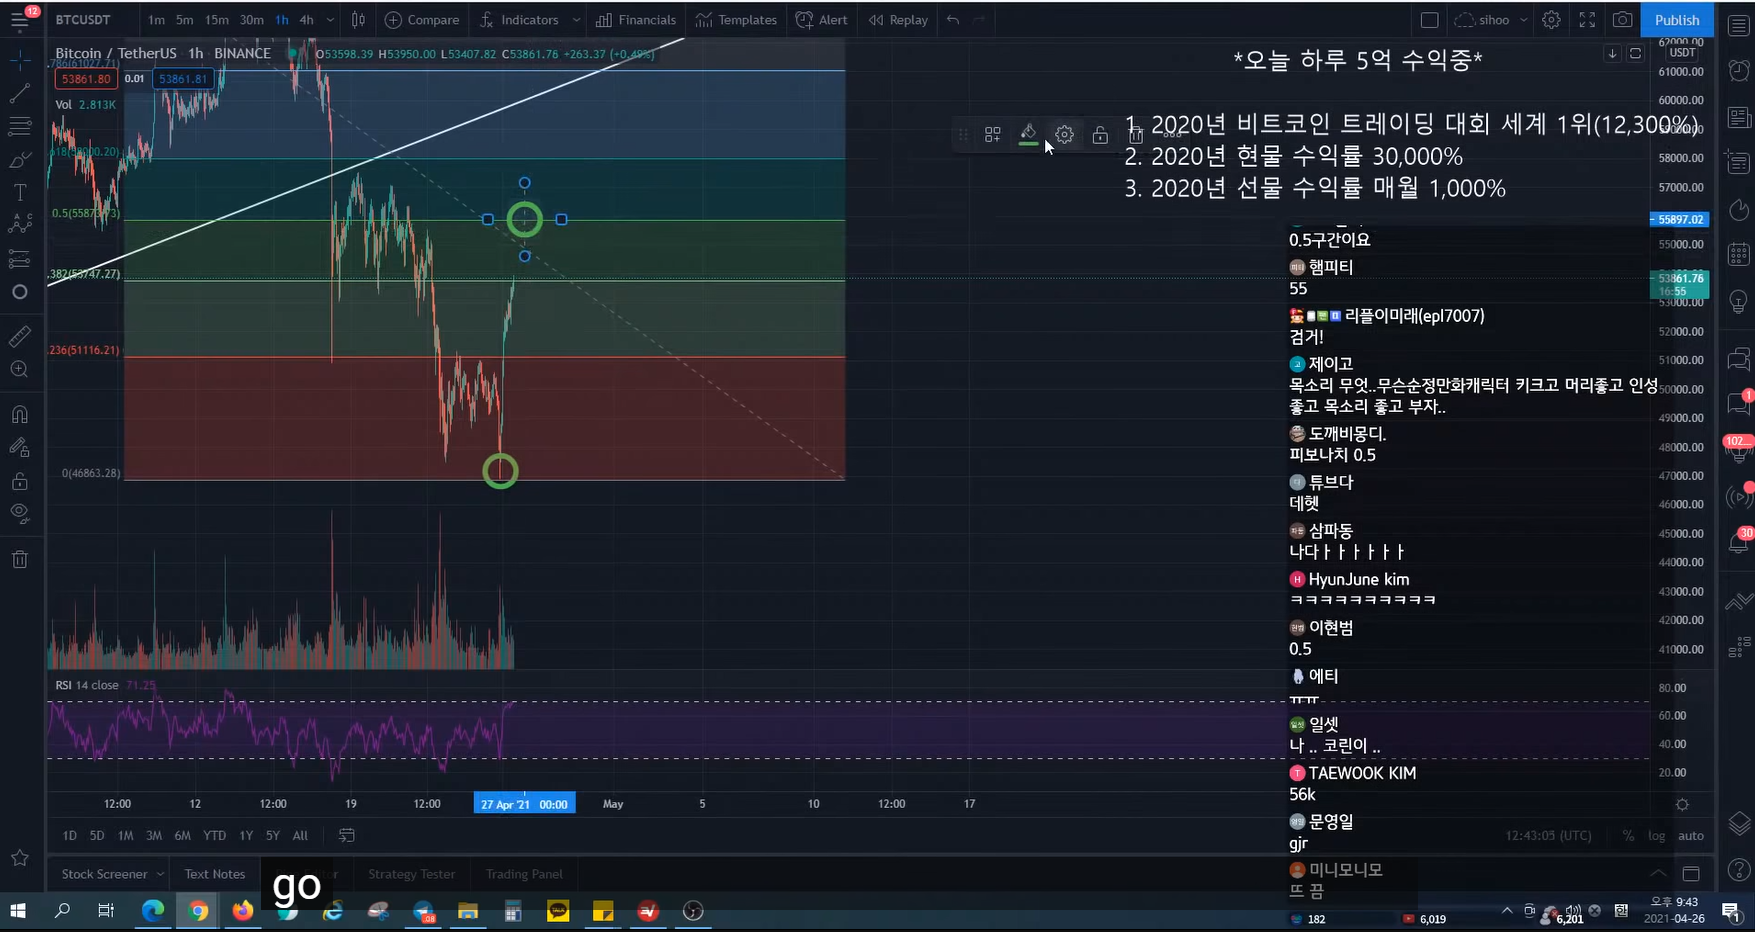Click the Compare symbol button
1755x932 pixels.
(422, 20)
